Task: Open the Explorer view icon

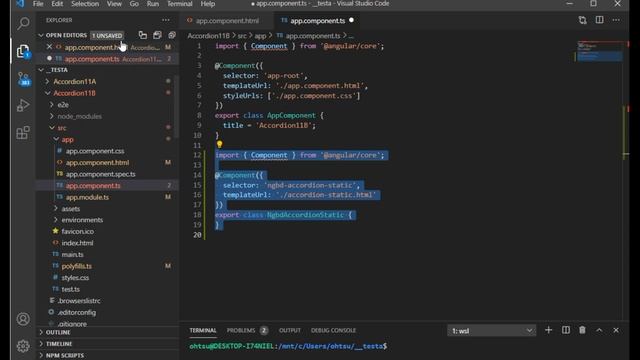Action: click(x=23, y=51)
